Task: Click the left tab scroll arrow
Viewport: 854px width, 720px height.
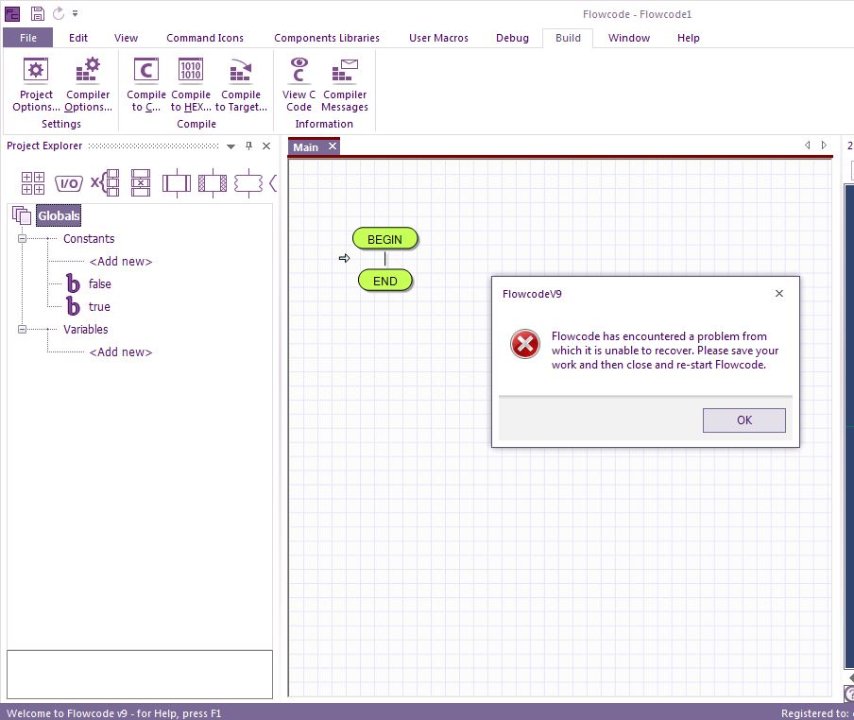Action: [x=808, y=145]
